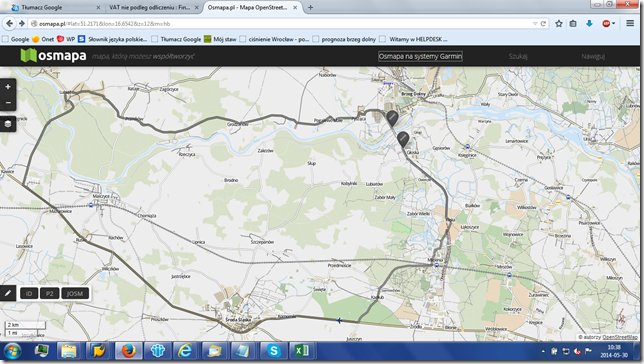This screenshot has height=364, width=644.
Task: Zoom out the map with minus button
Action: 8,103
